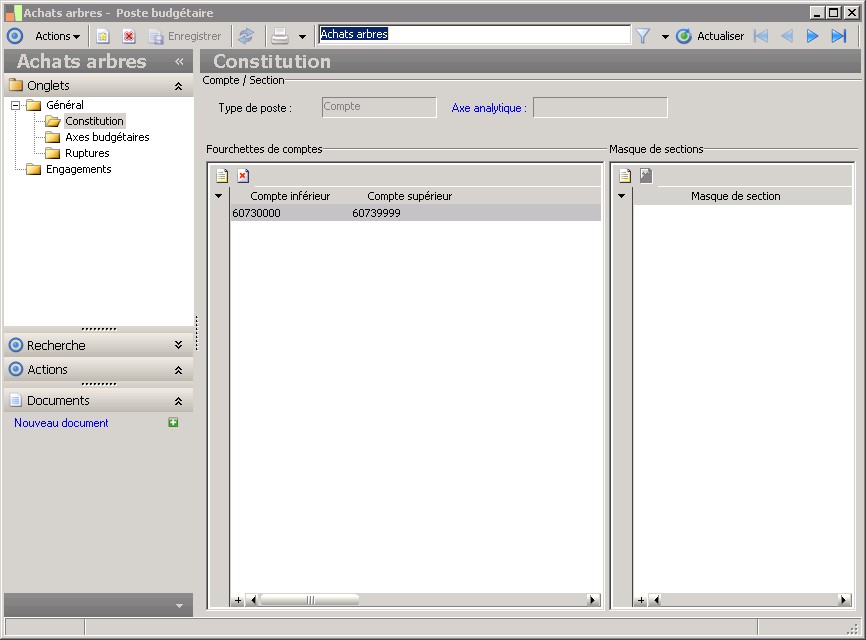Select Axes budgétaires in the tree
866x640 pixels.
coord(107,137)
